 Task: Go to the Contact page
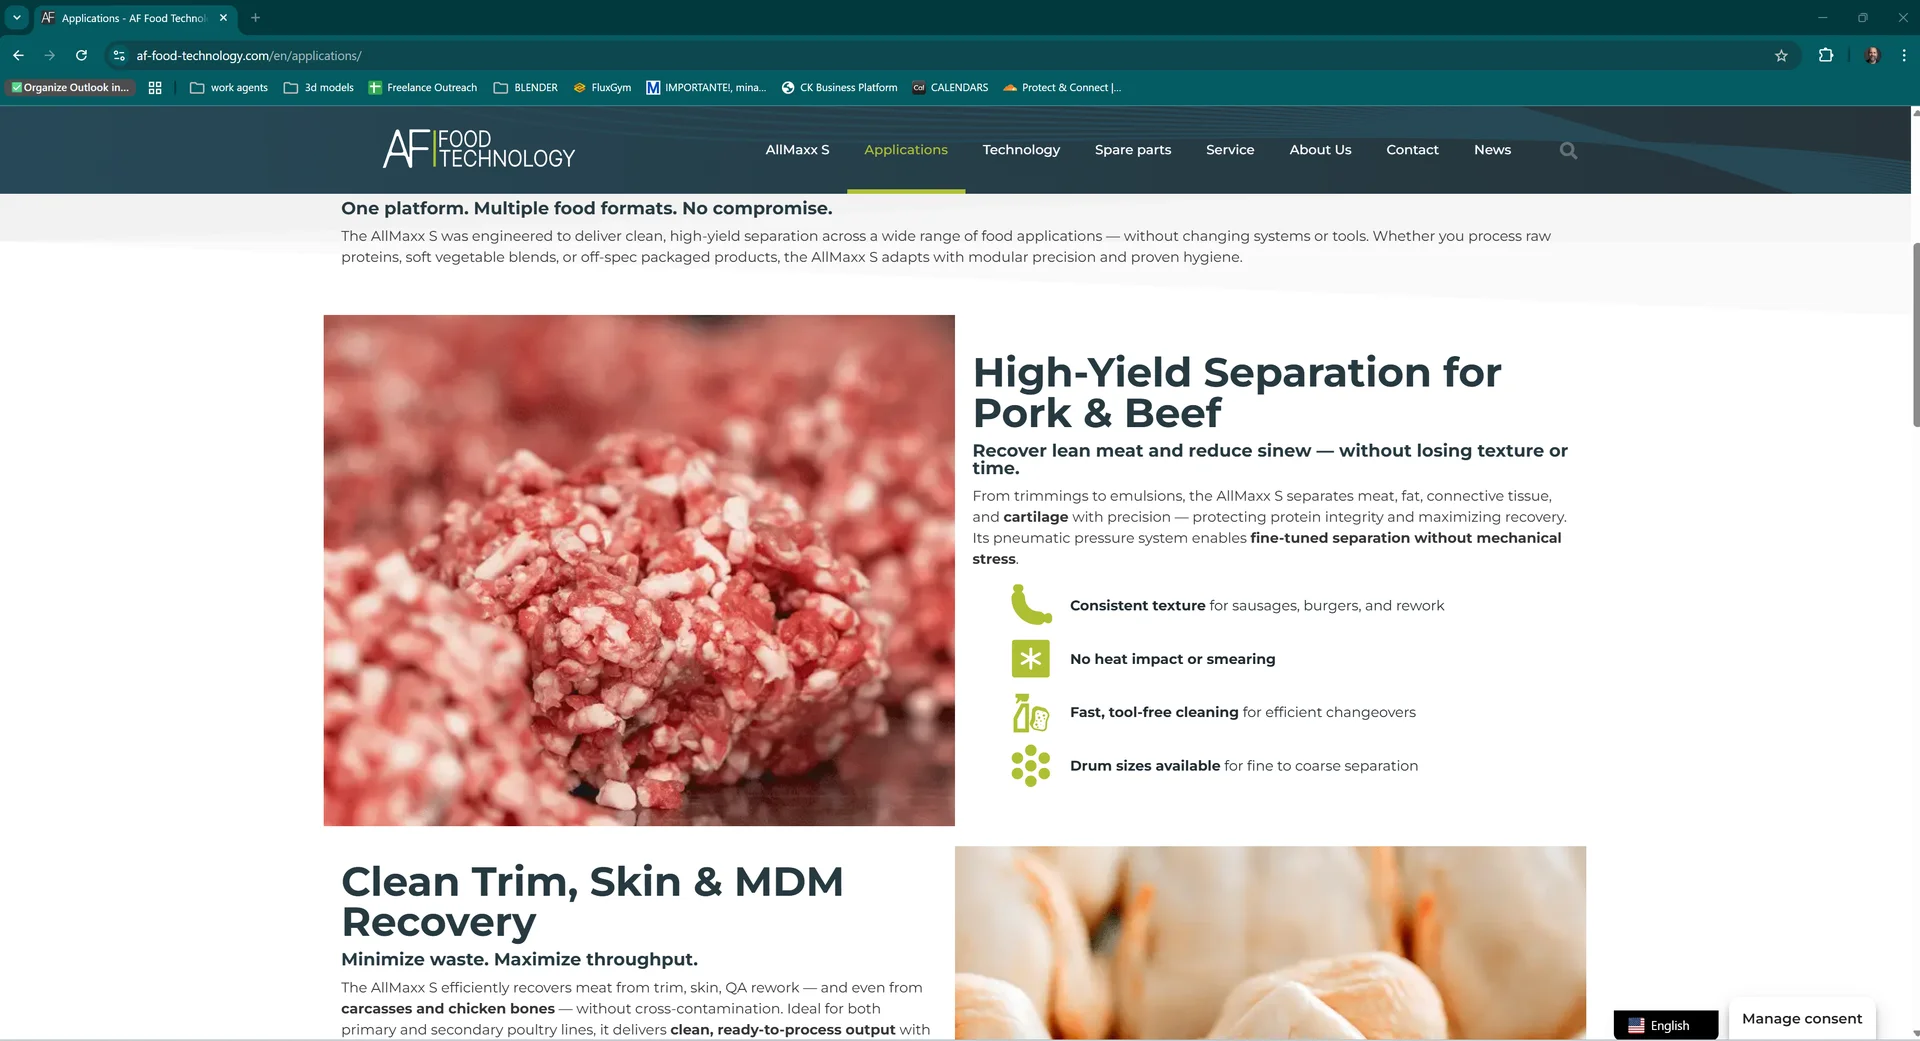tap(1412, 150)
